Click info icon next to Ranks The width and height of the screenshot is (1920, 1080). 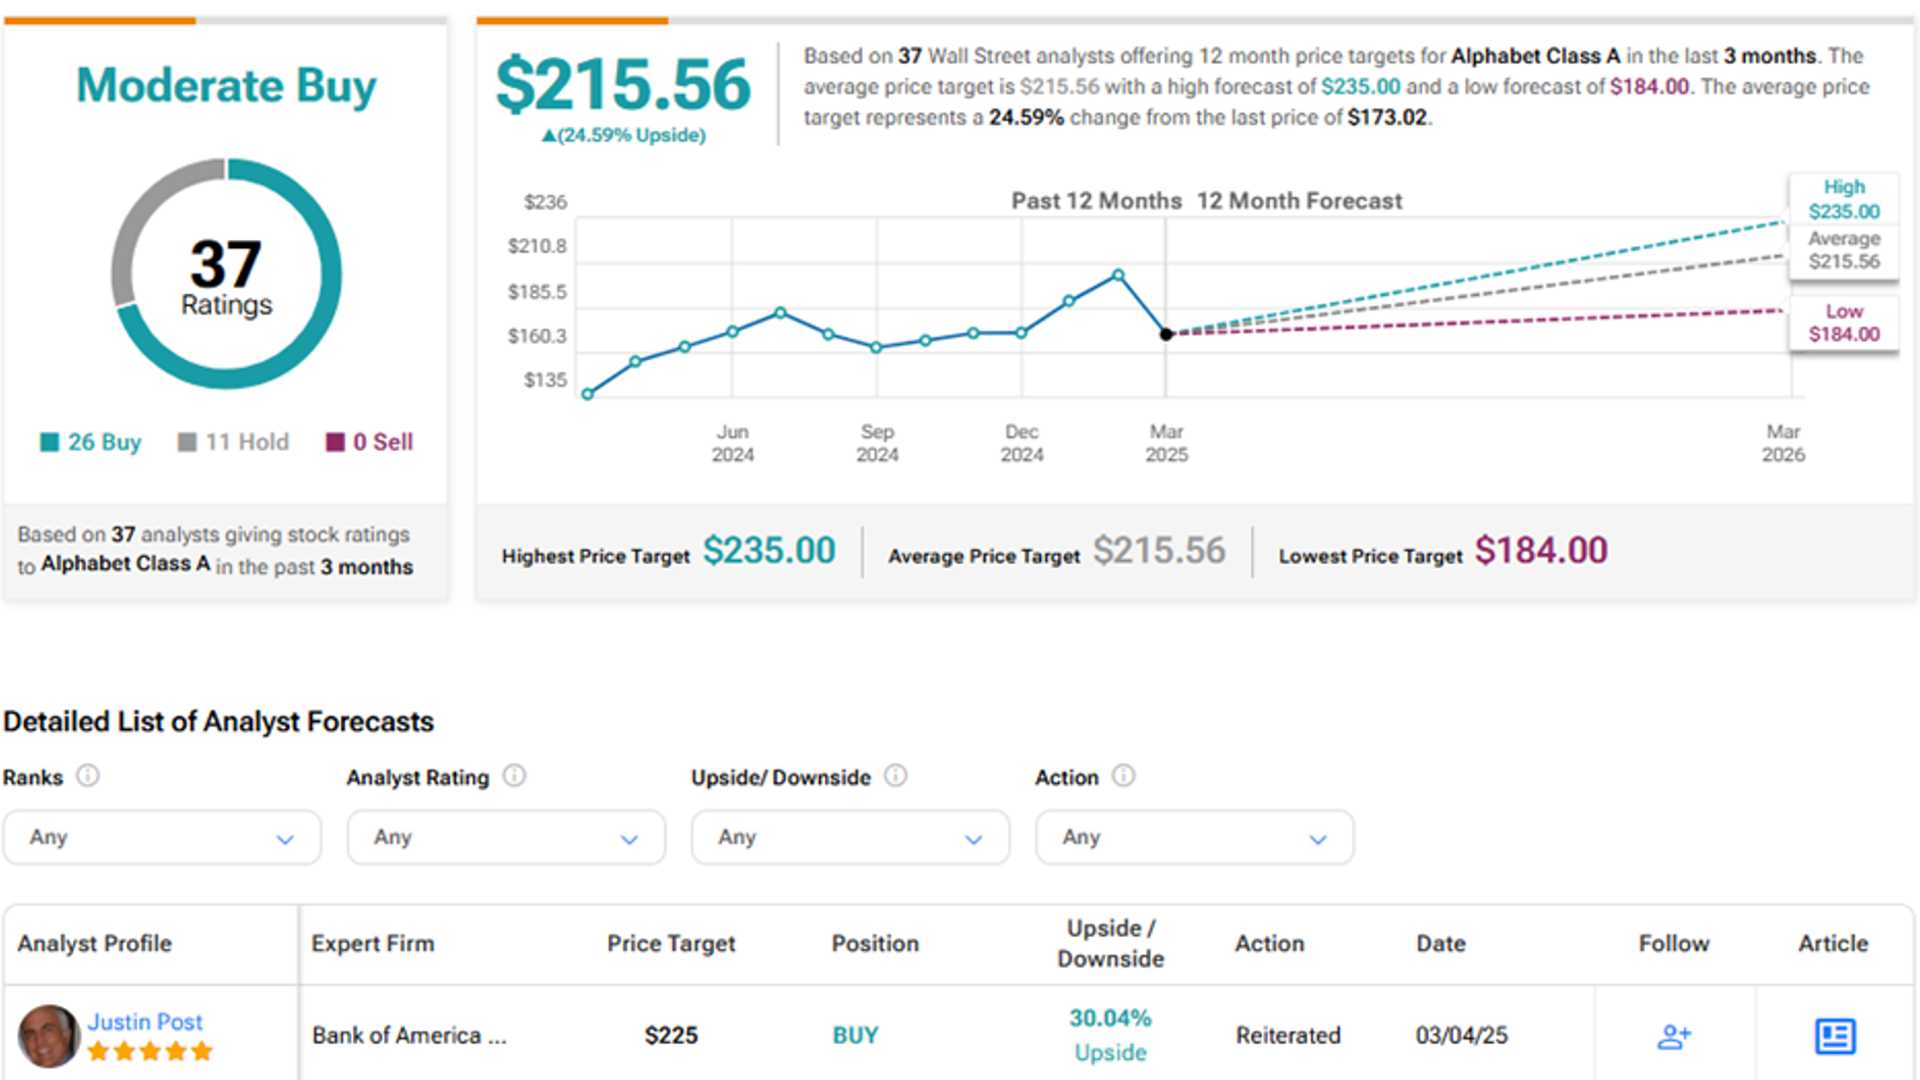[88, 776]
